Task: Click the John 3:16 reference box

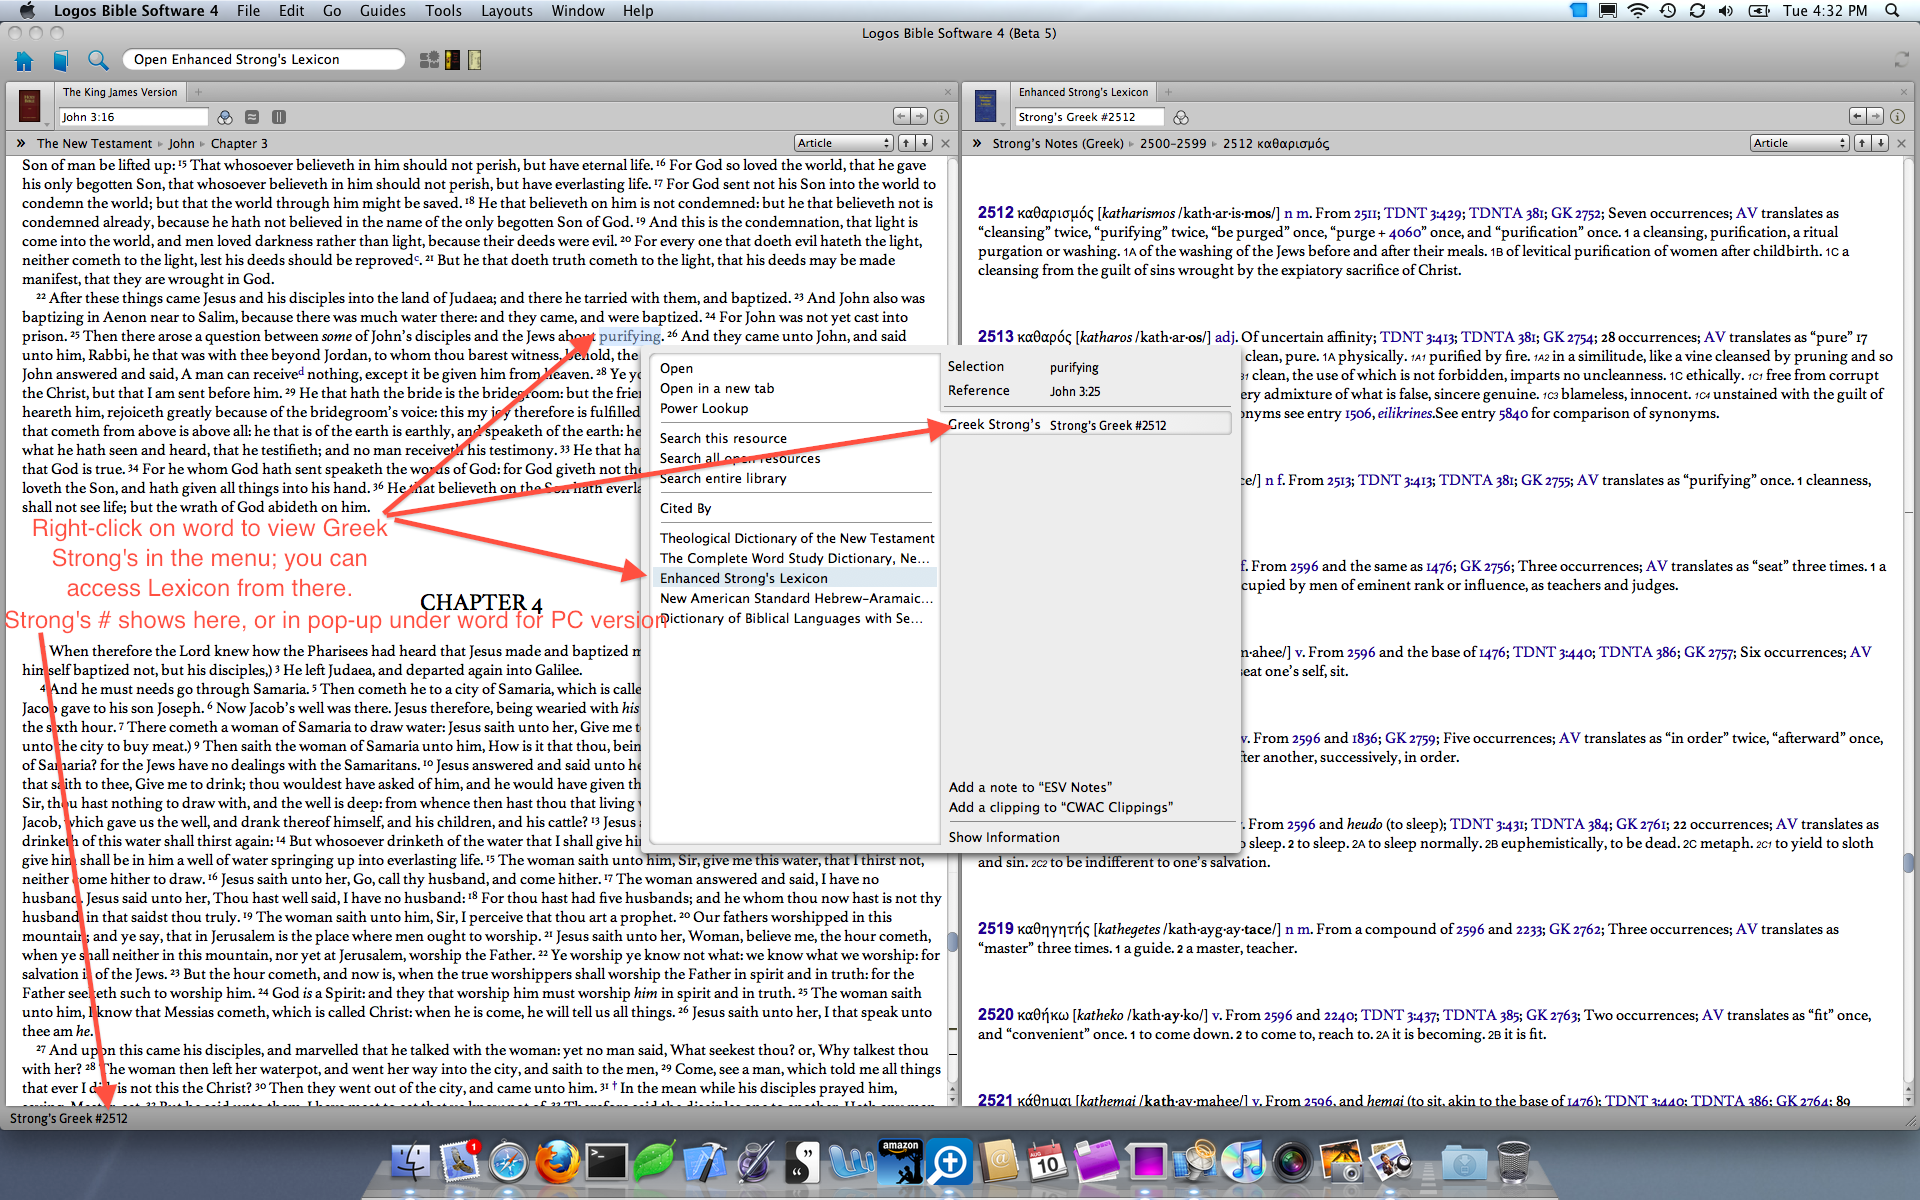Action: [133, 117]
